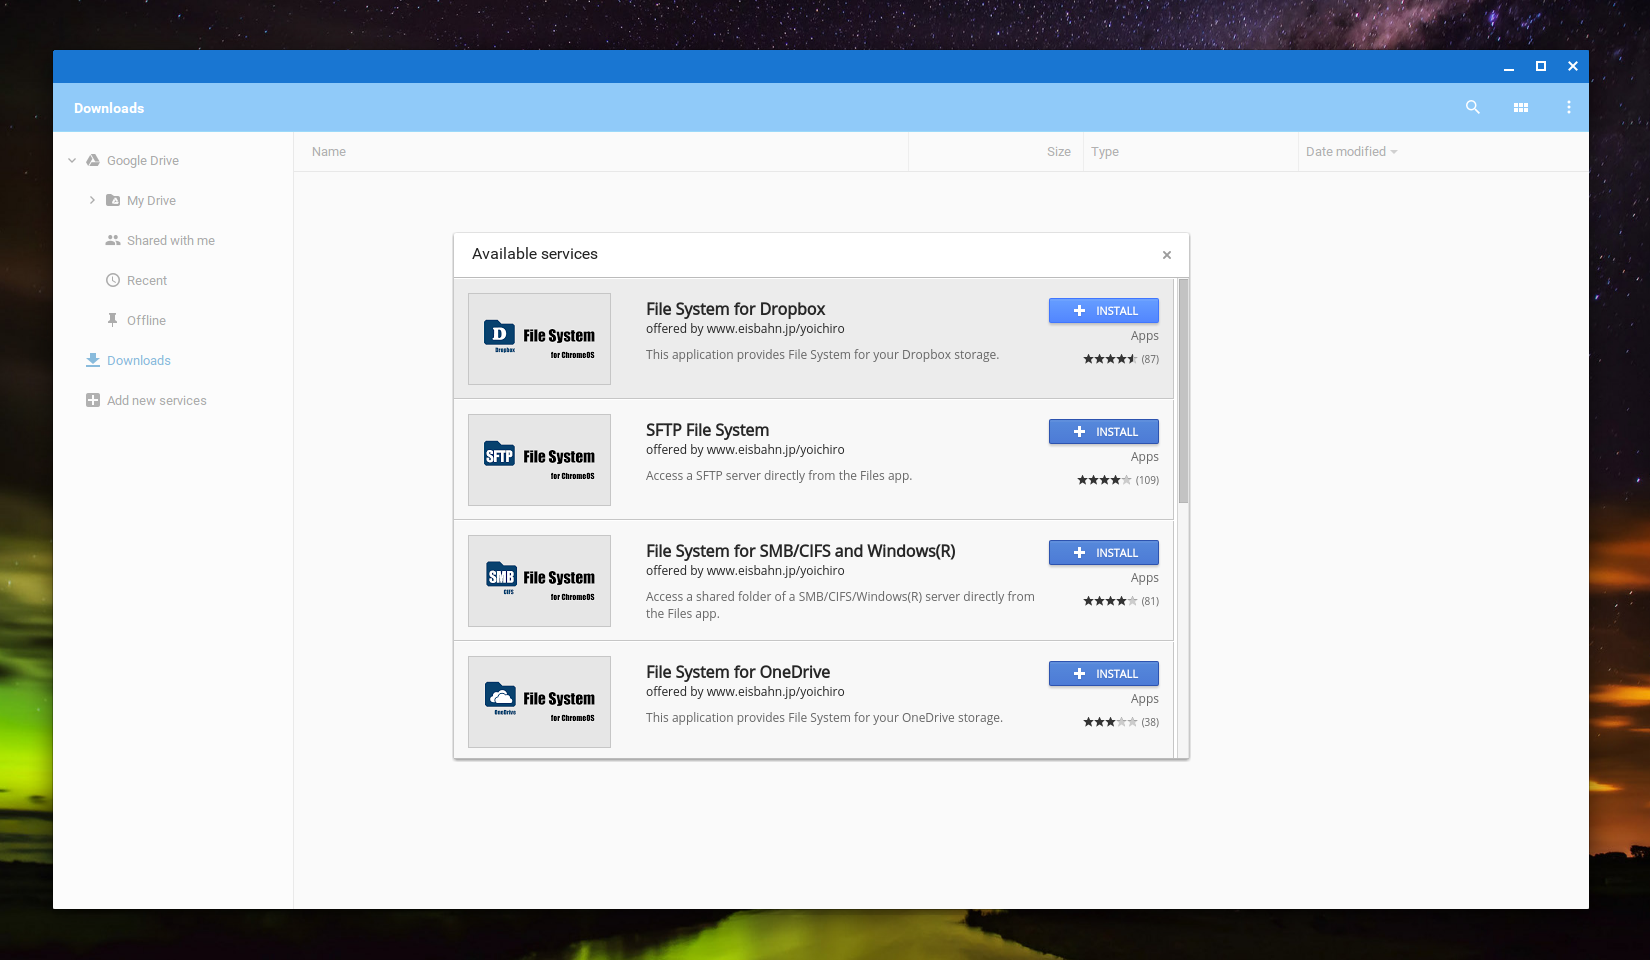Install File System for OneDrive
This screenshot has height=960, width=1650.
coord(1104,674)
